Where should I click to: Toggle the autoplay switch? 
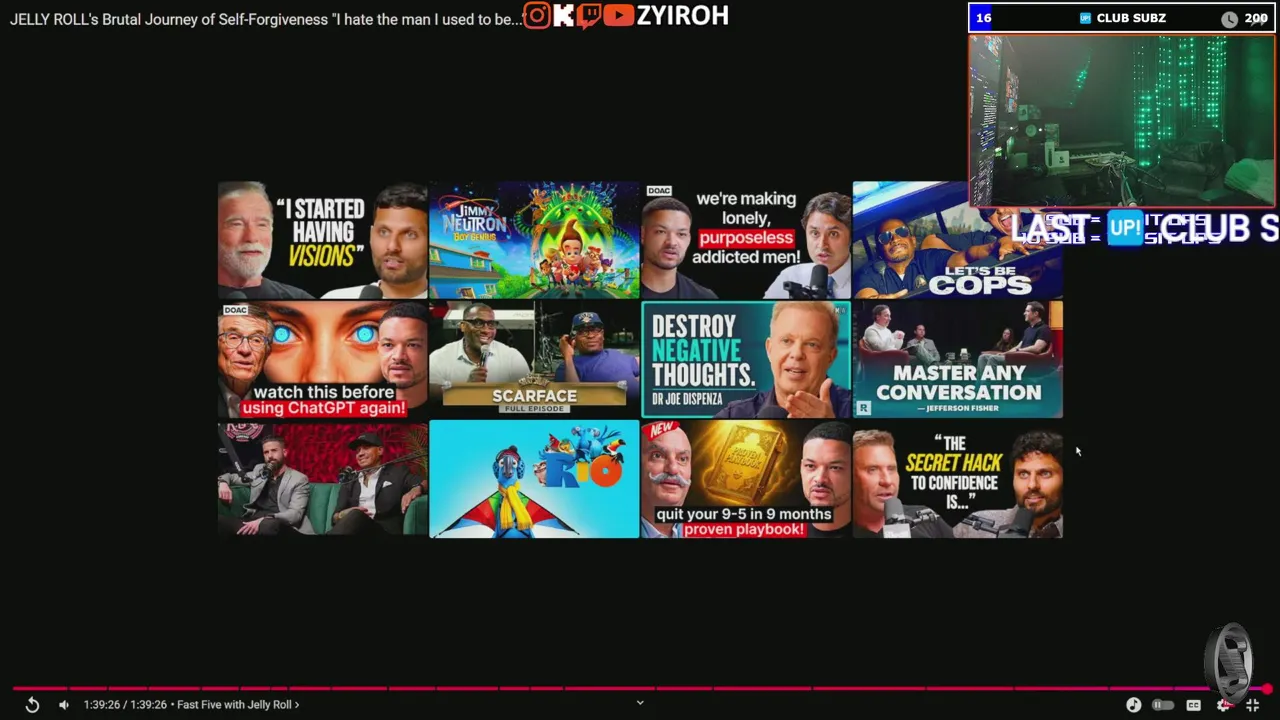point(1163,705)
